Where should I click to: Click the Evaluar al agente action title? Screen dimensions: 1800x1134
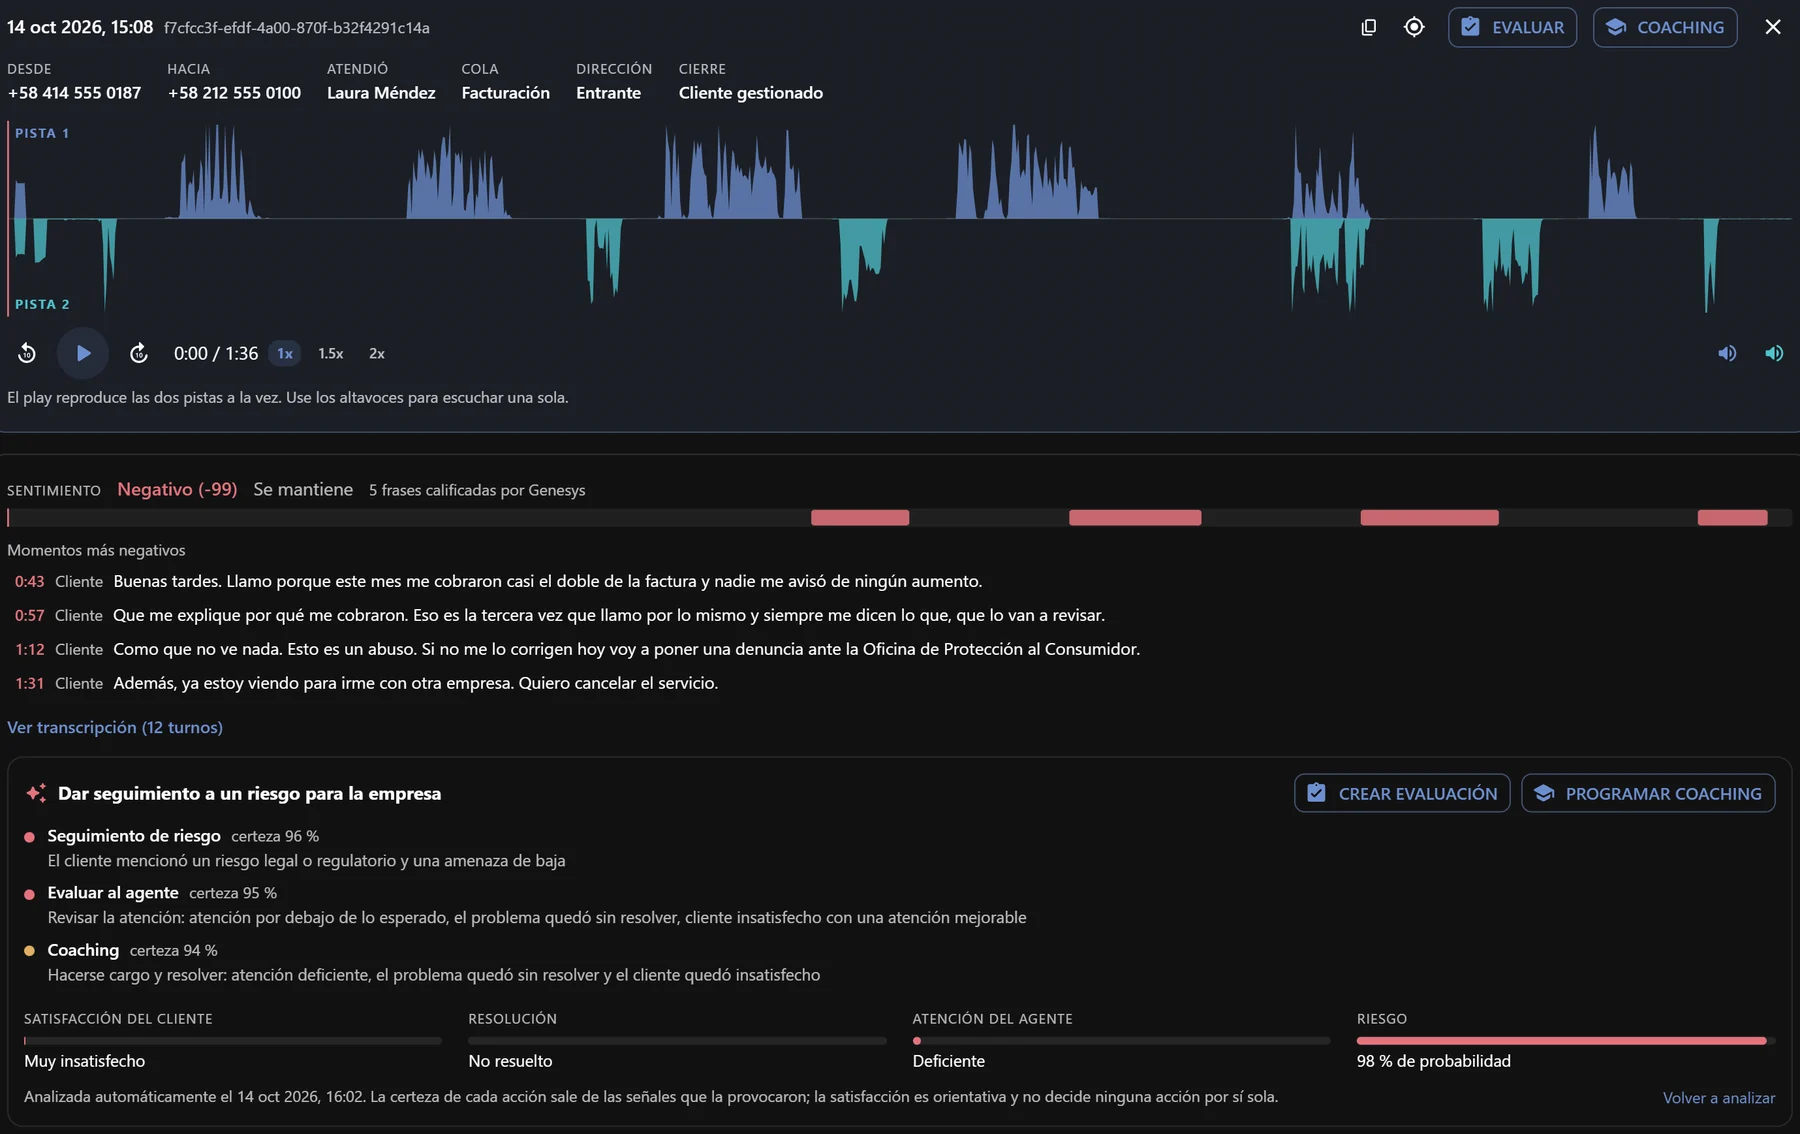point(113,893)
